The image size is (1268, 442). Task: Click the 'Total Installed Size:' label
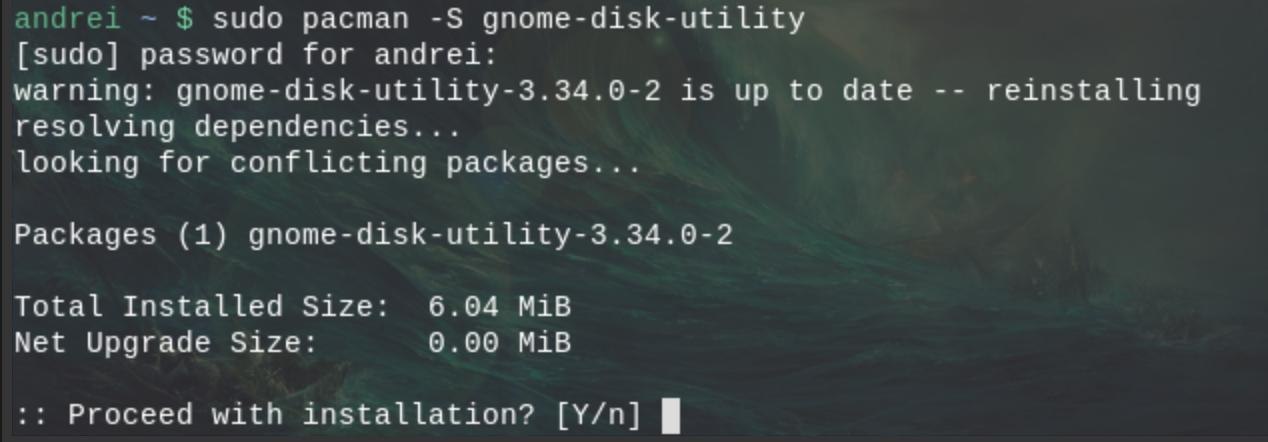[202, 307]
